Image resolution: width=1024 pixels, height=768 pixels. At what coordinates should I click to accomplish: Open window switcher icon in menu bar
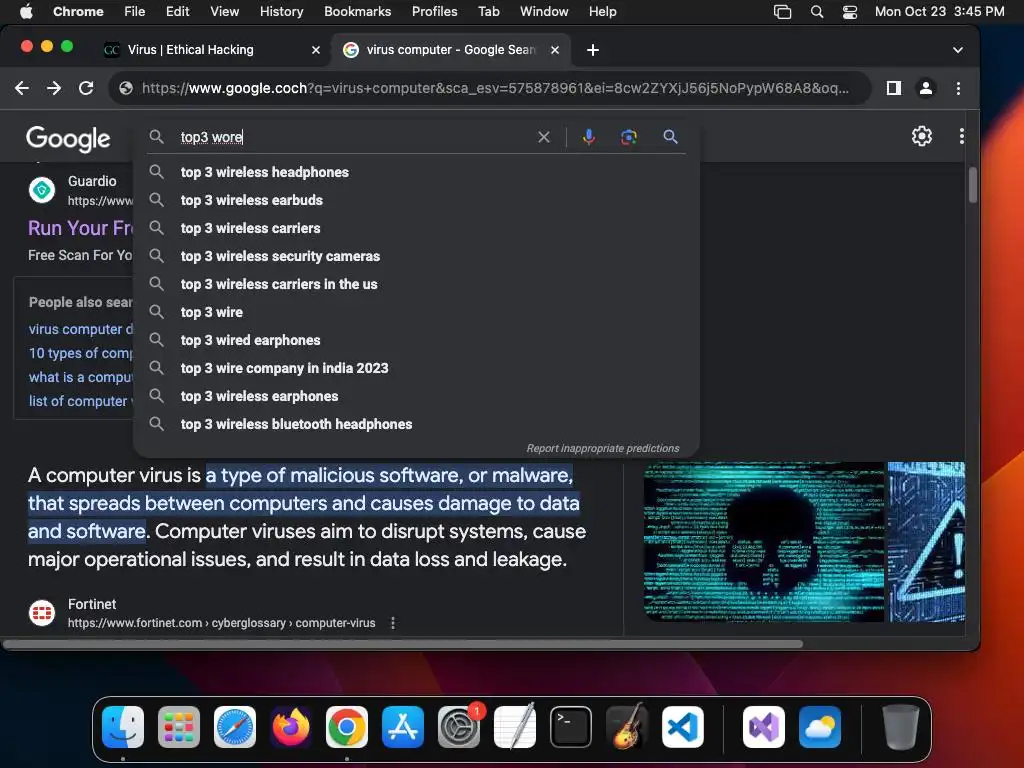(782, 12)
